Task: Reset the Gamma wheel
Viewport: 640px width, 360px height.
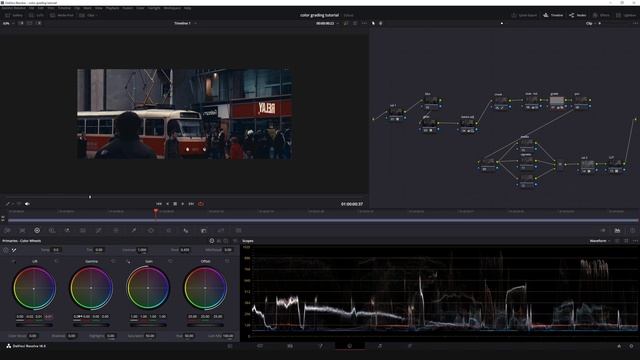Action: pyautogui.click(x=113, y=261)
